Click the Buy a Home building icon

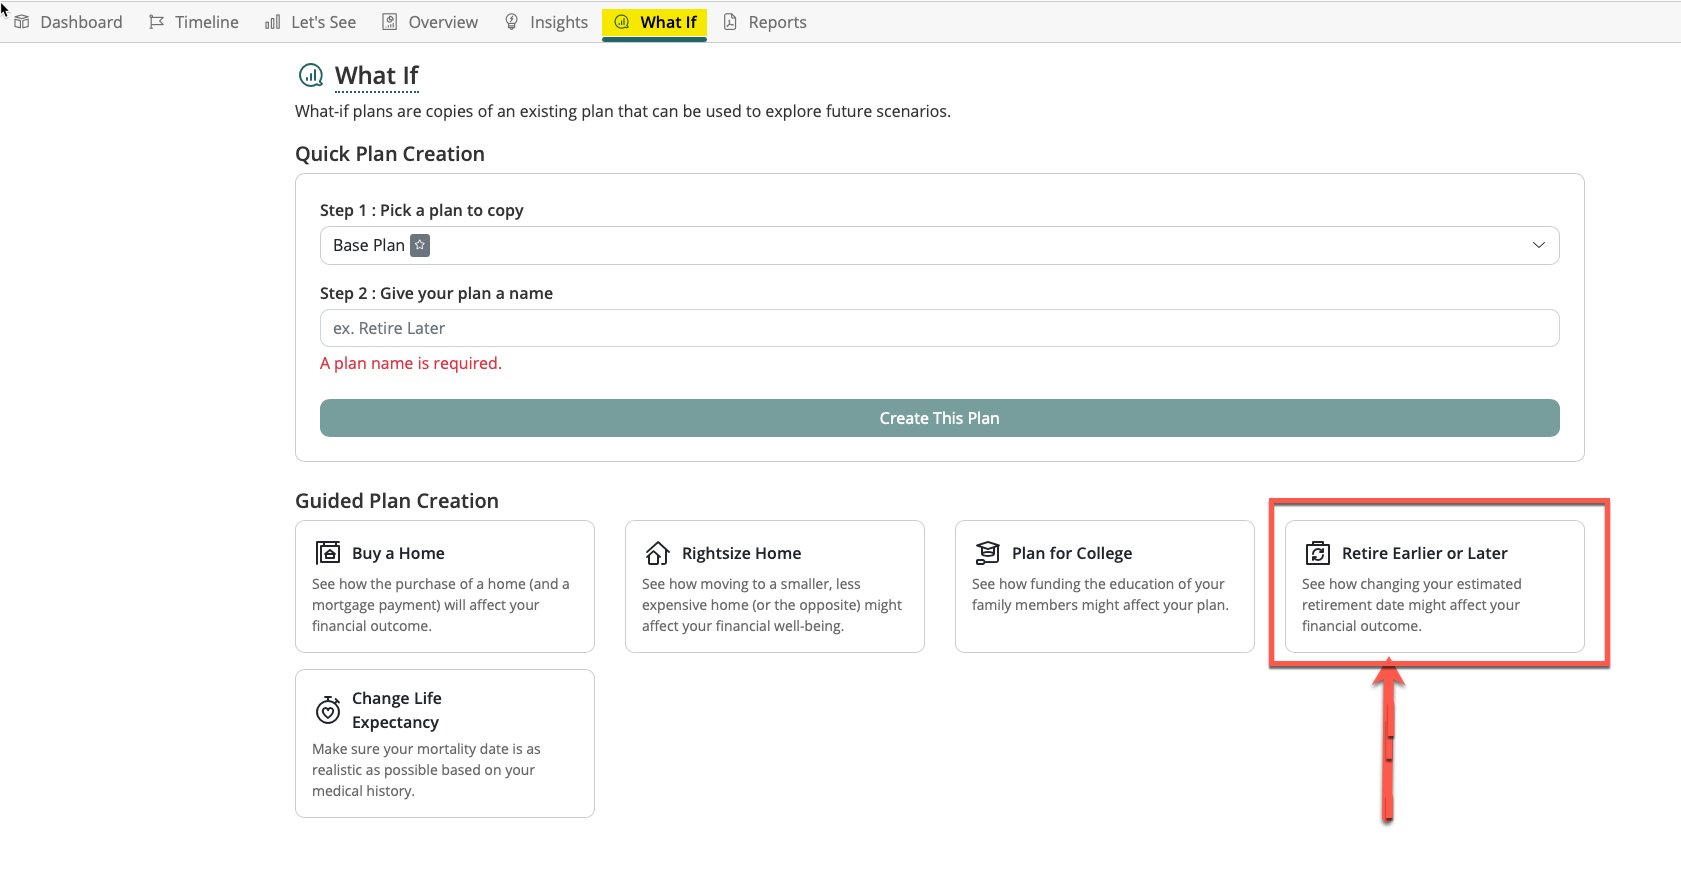328,553
